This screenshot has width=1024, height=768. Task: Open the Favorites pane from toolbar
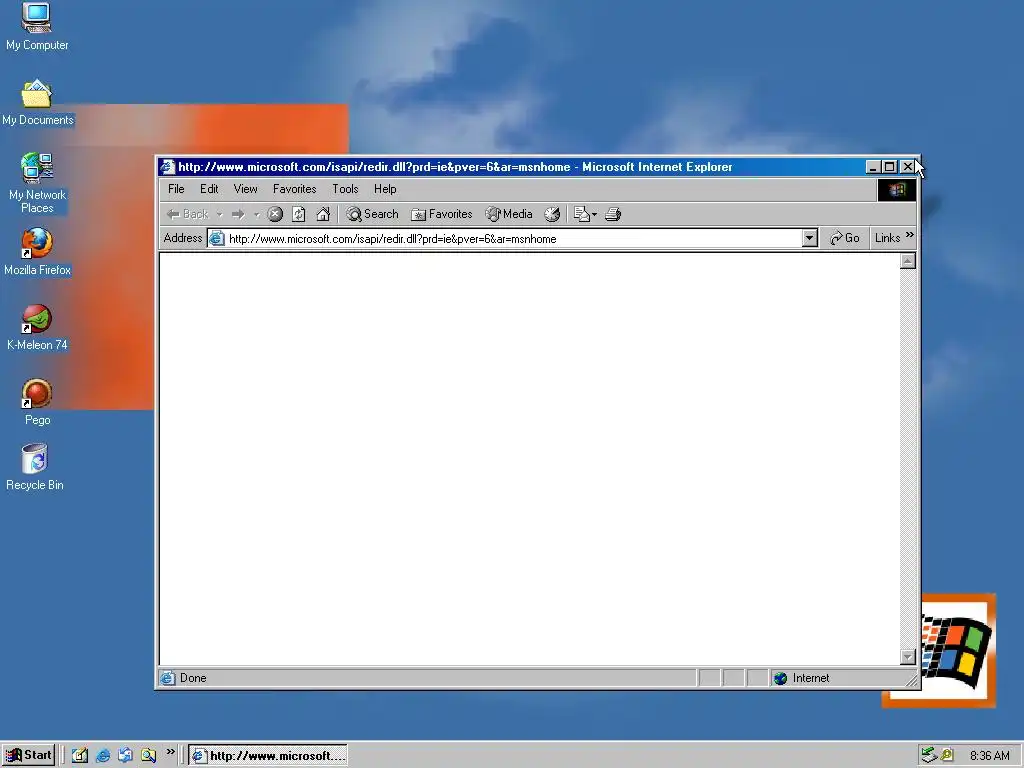[441, 214]
